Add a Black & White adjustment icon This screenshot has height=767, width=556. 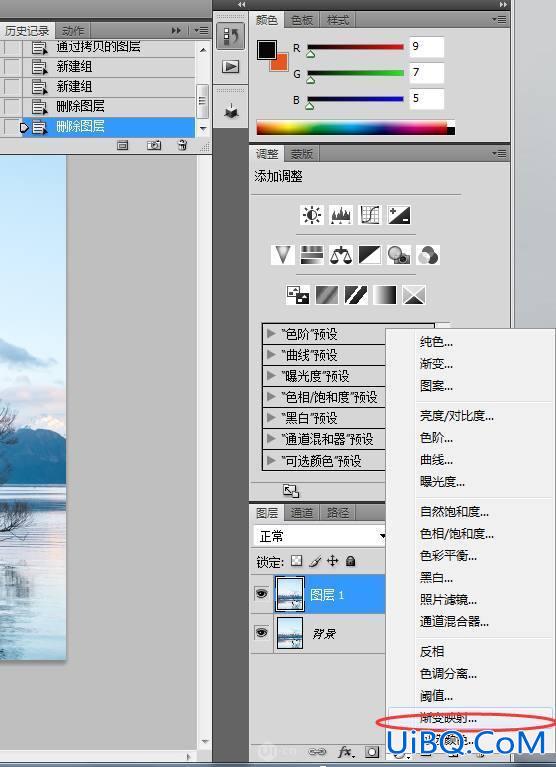click(x=370, y=255)
